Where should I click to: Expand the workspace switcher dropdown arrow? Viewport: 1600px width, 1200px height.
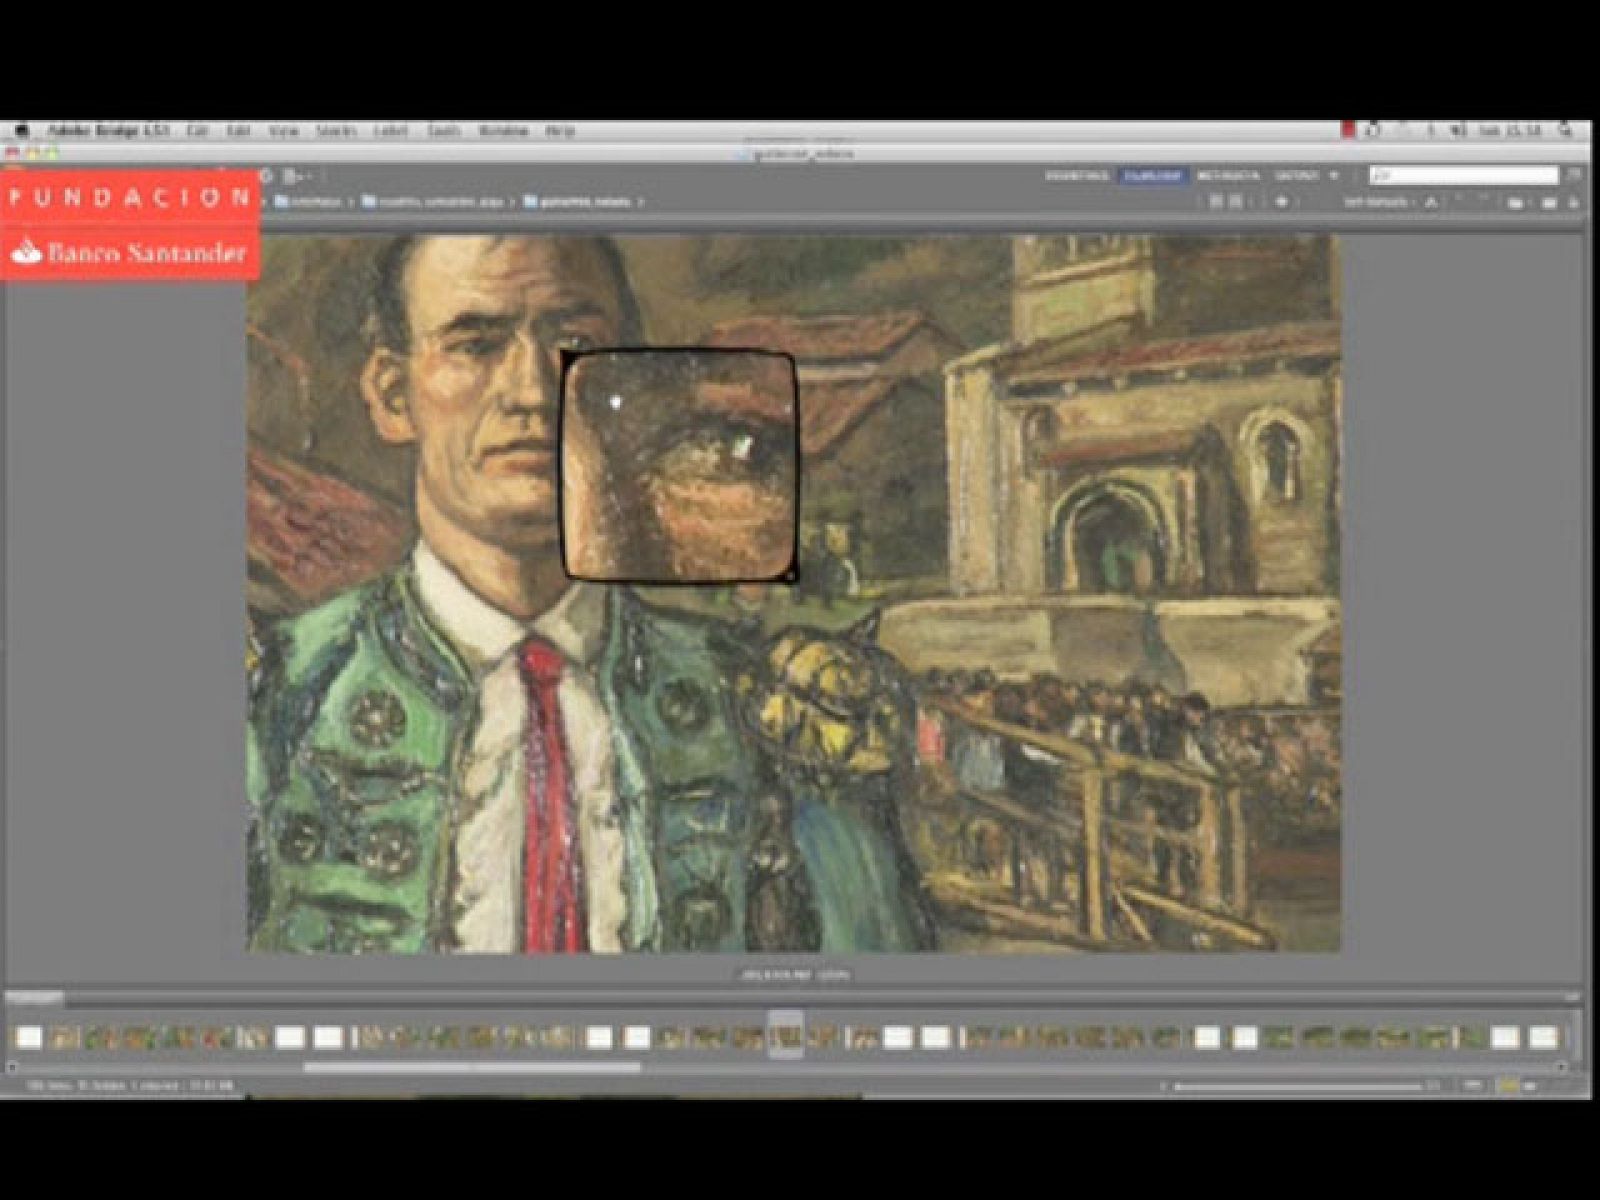click(x=1333, y=175)
